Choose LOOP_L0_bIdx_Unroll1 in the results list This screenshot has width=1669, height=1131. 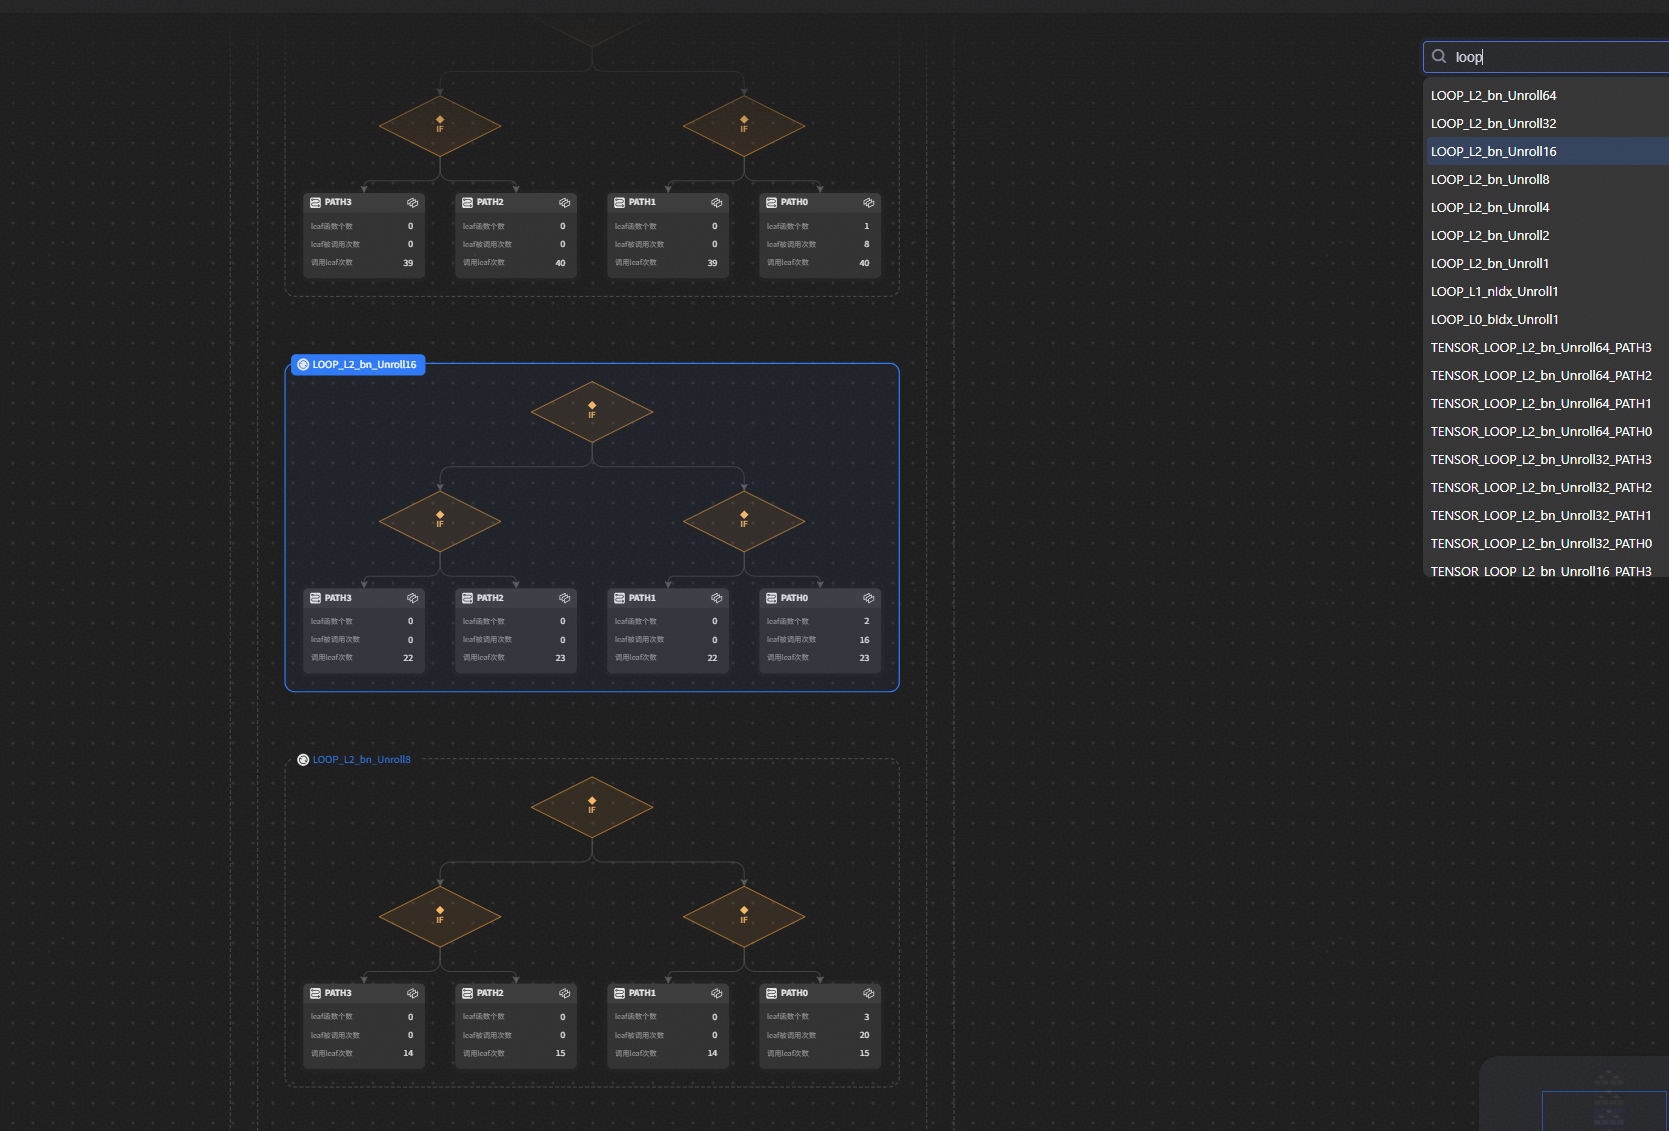1494,320
